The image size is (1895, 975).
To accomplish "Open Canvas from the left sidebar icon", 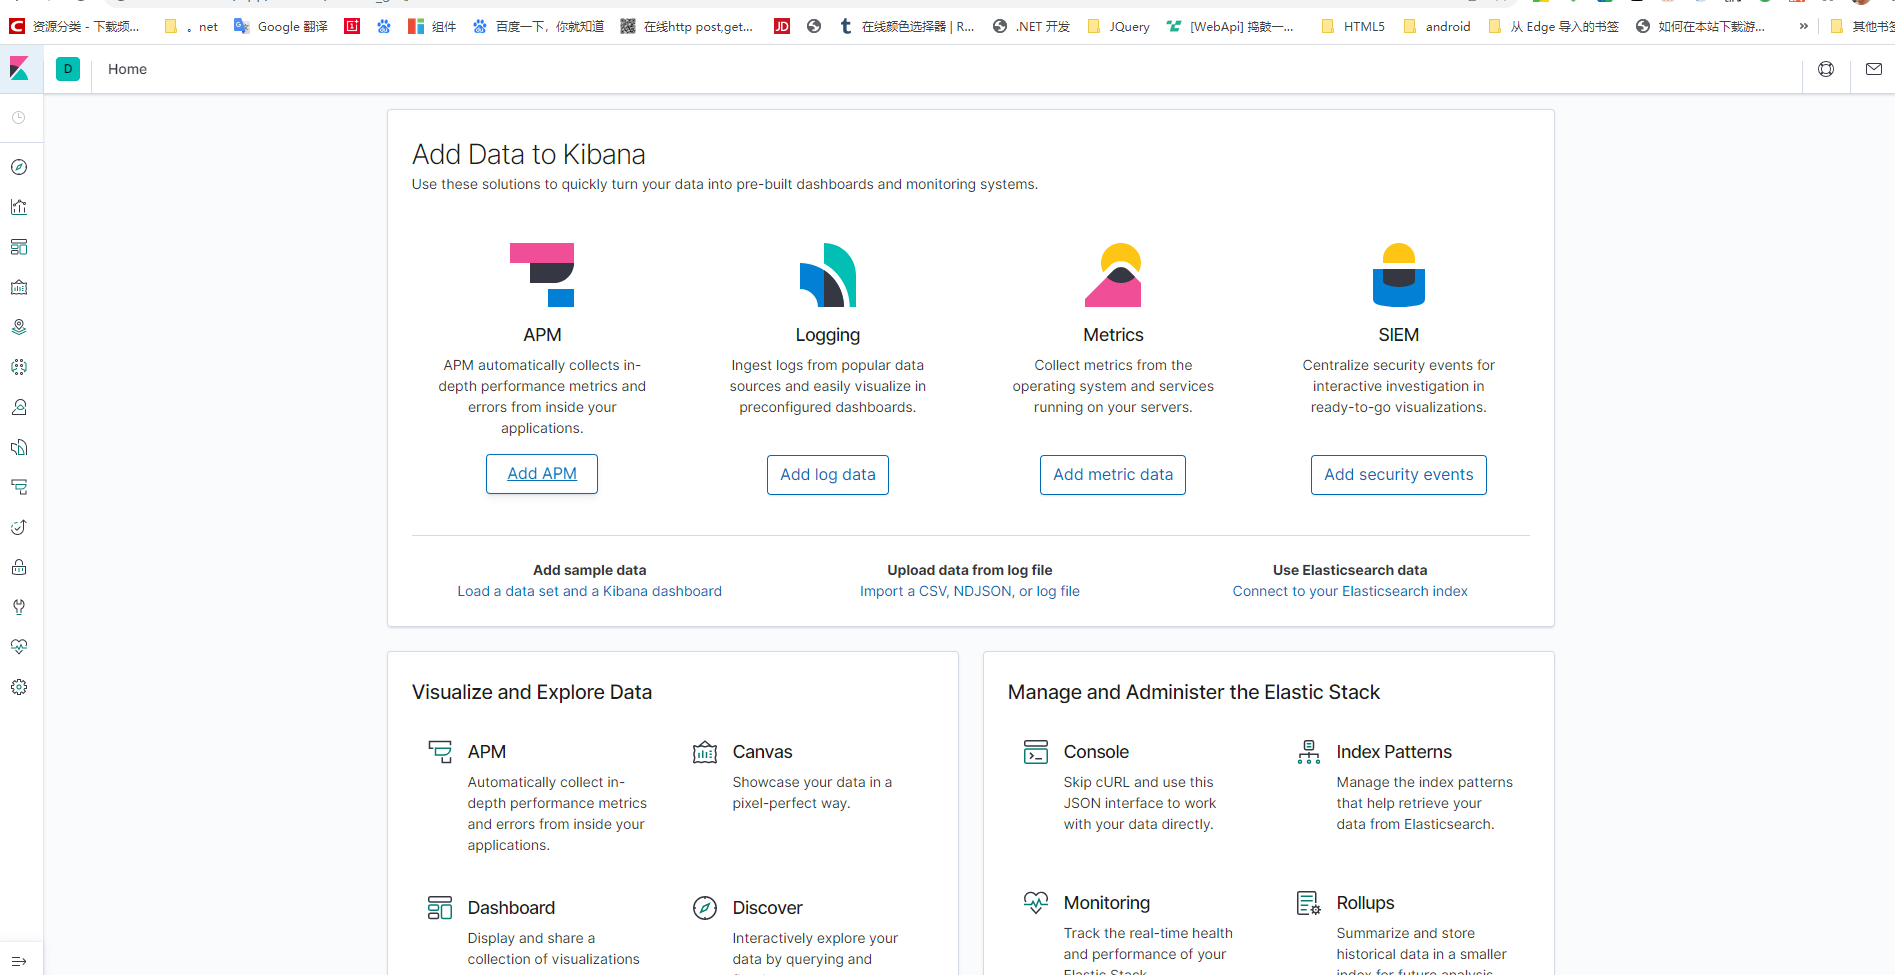I will [19, 287].
